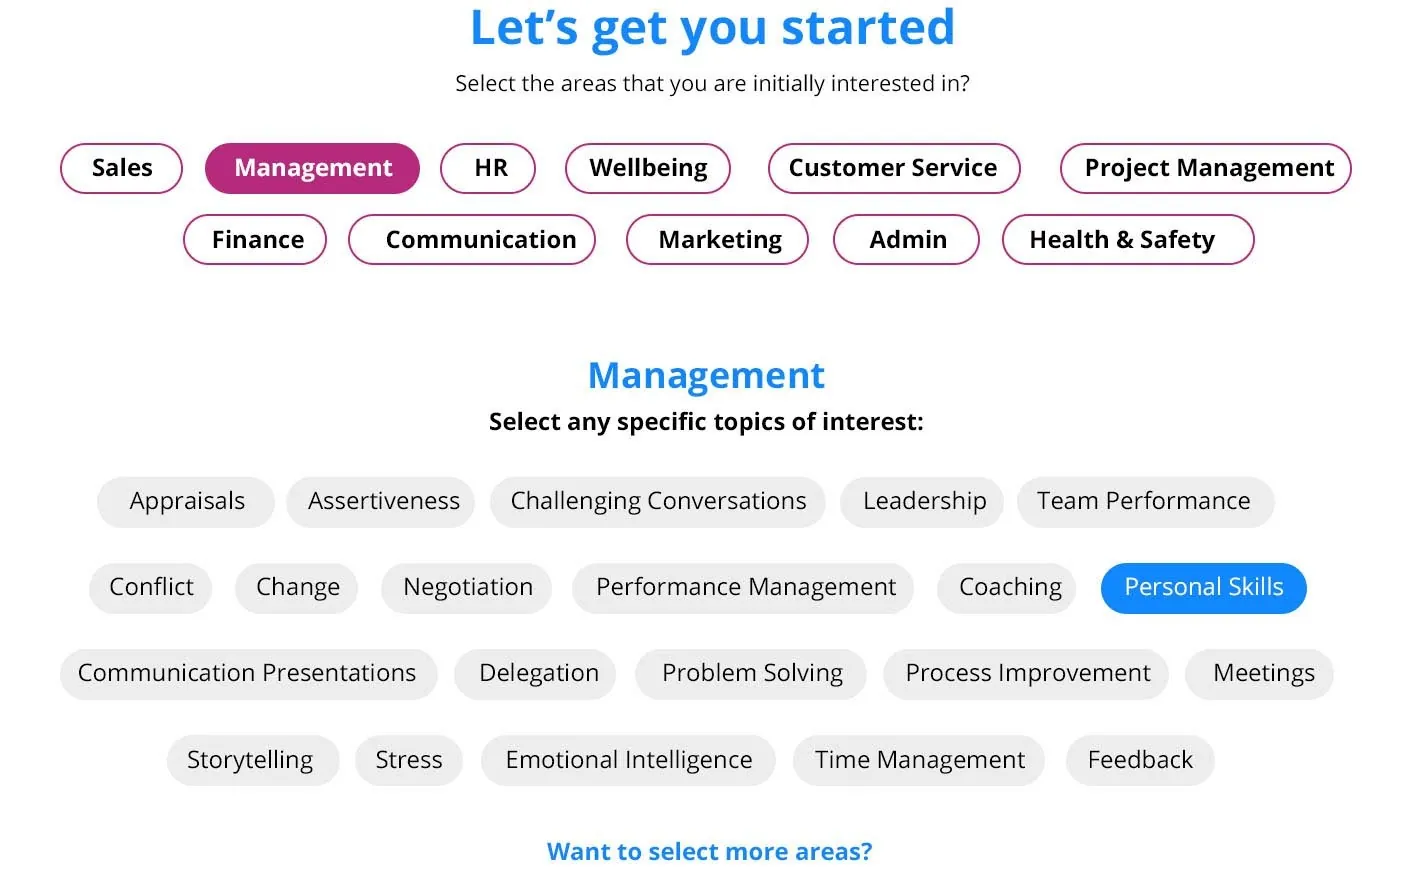Select the Health & Safety area

pyautogui.click(x=1128, y=240)
